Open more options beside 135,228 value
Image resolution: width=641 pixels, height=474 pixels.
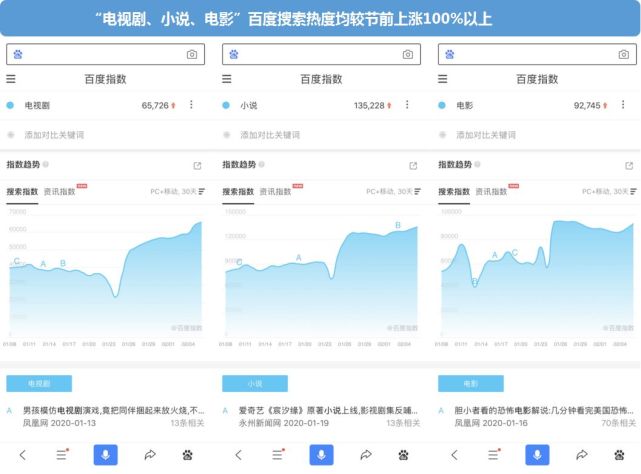(x=407, y=105)
